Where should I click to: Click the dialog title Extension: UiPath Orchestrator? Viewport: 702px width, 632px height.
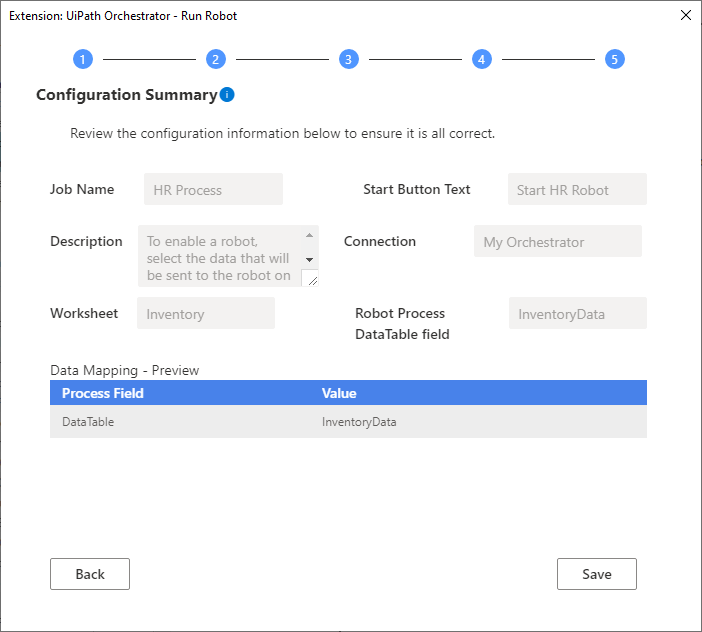click(x=123, y=16)
